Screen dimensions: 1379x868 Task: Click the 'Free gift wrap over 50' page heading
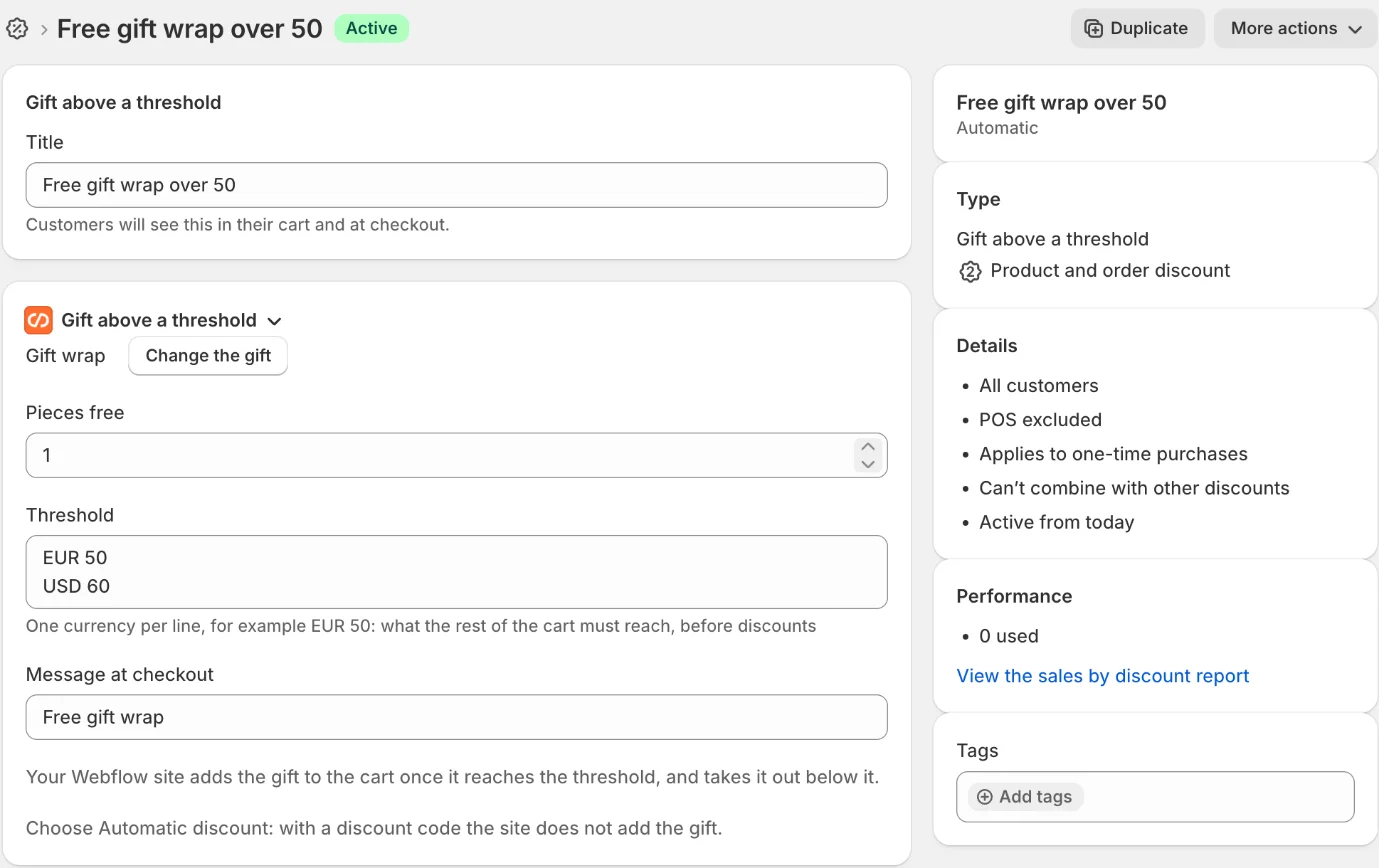click(190, 28)
